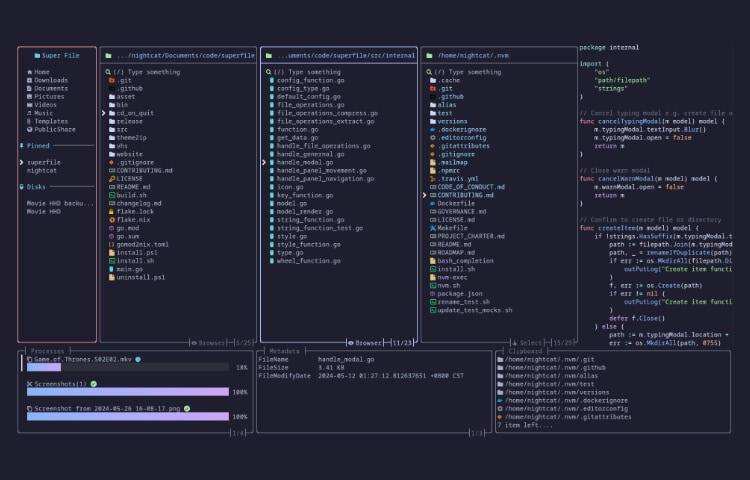The width and height of the screenshot is (750, 480).
Task: Click the Music note icon in sidebar
Action: tap(29, 113)
